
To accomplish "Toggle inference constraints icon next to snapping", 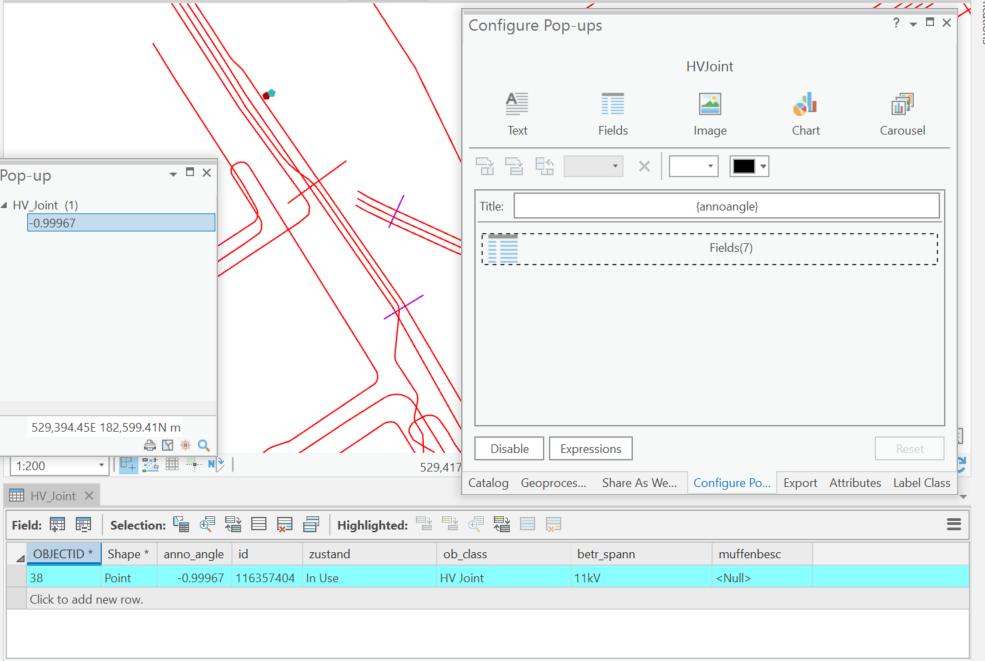I will (x=150, y=464).
